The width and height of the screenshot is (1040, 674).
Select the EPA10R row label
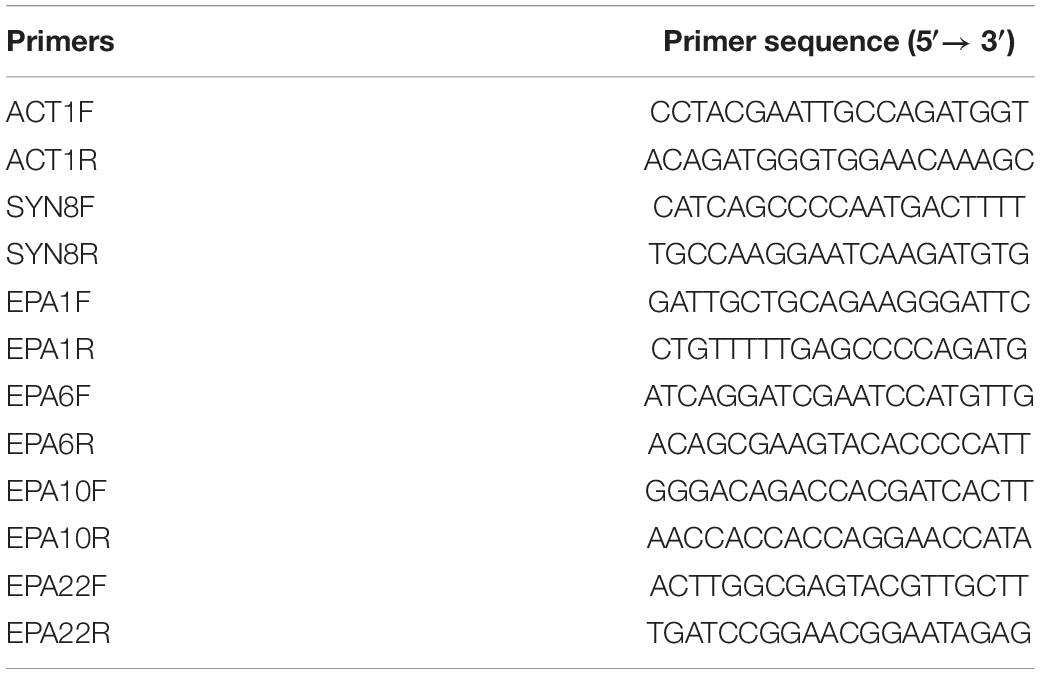click(58, 538)
